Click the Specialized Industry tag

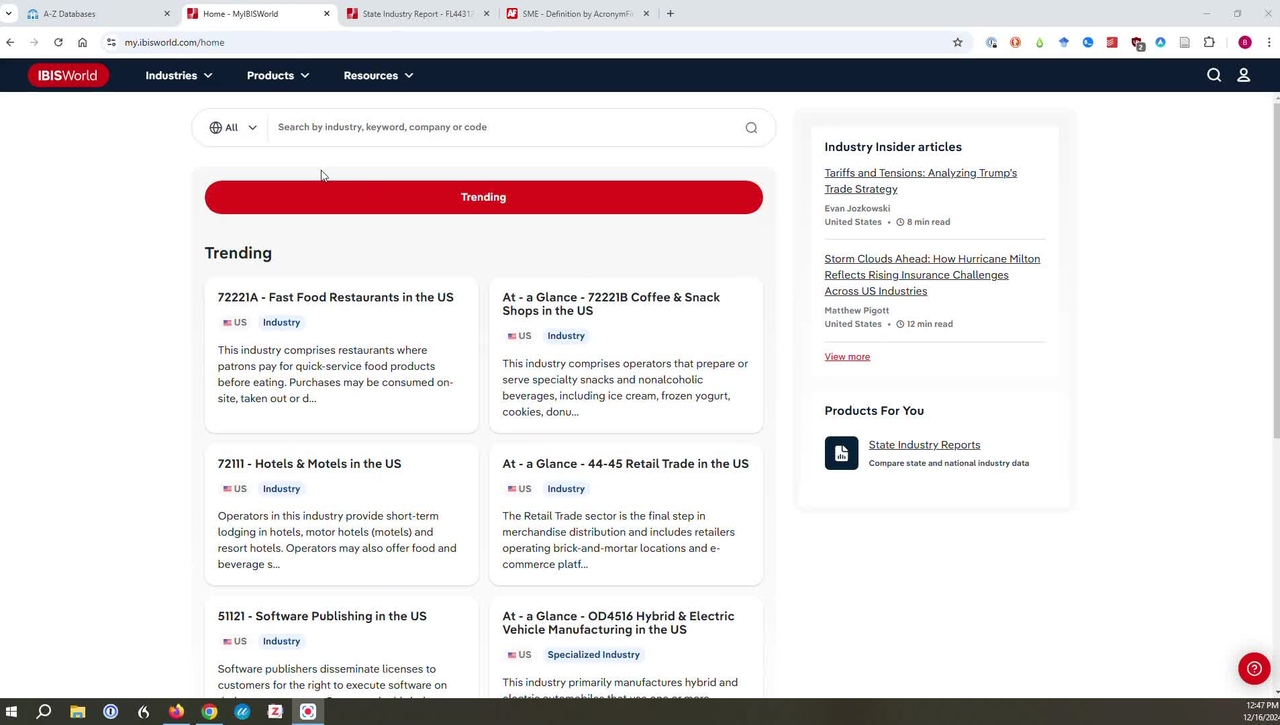[x=594, y=655]
